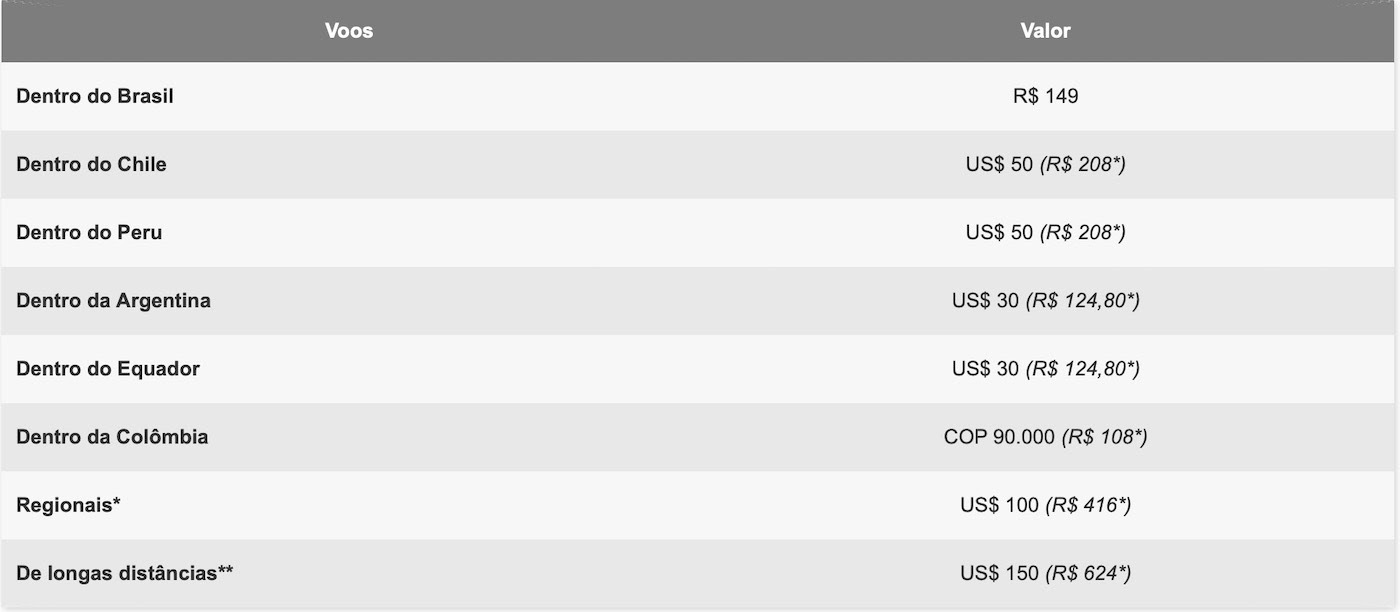1400x612 pixels.
Task: Click the US$ 150 price cell
Action: coord(1045,572)
